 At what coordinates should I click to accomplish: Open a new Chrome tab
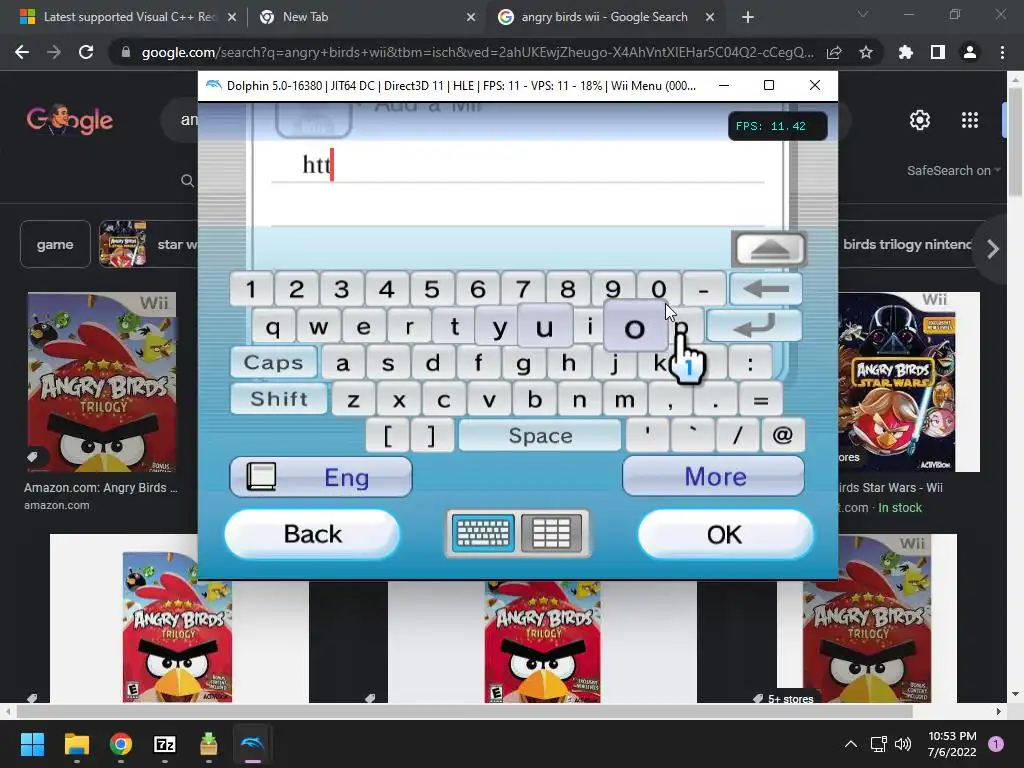click(748, 17)
